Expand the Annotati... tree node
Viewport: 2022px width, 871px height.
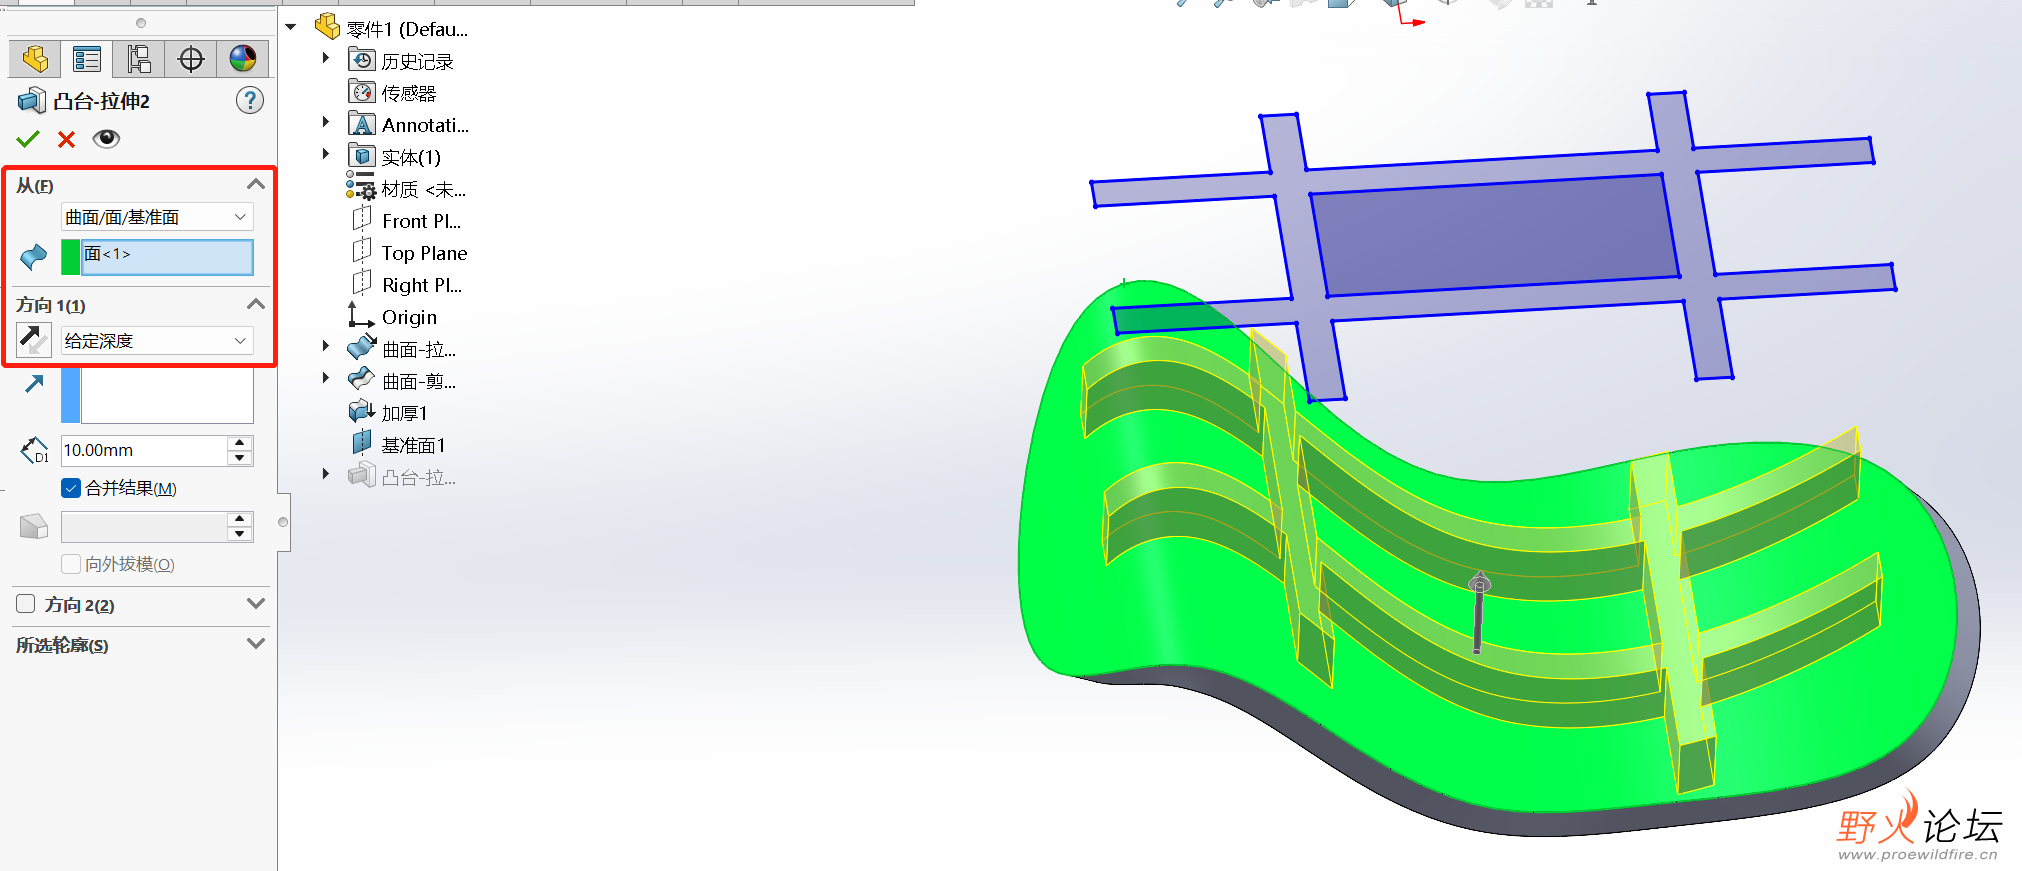(x=326, y=123)
